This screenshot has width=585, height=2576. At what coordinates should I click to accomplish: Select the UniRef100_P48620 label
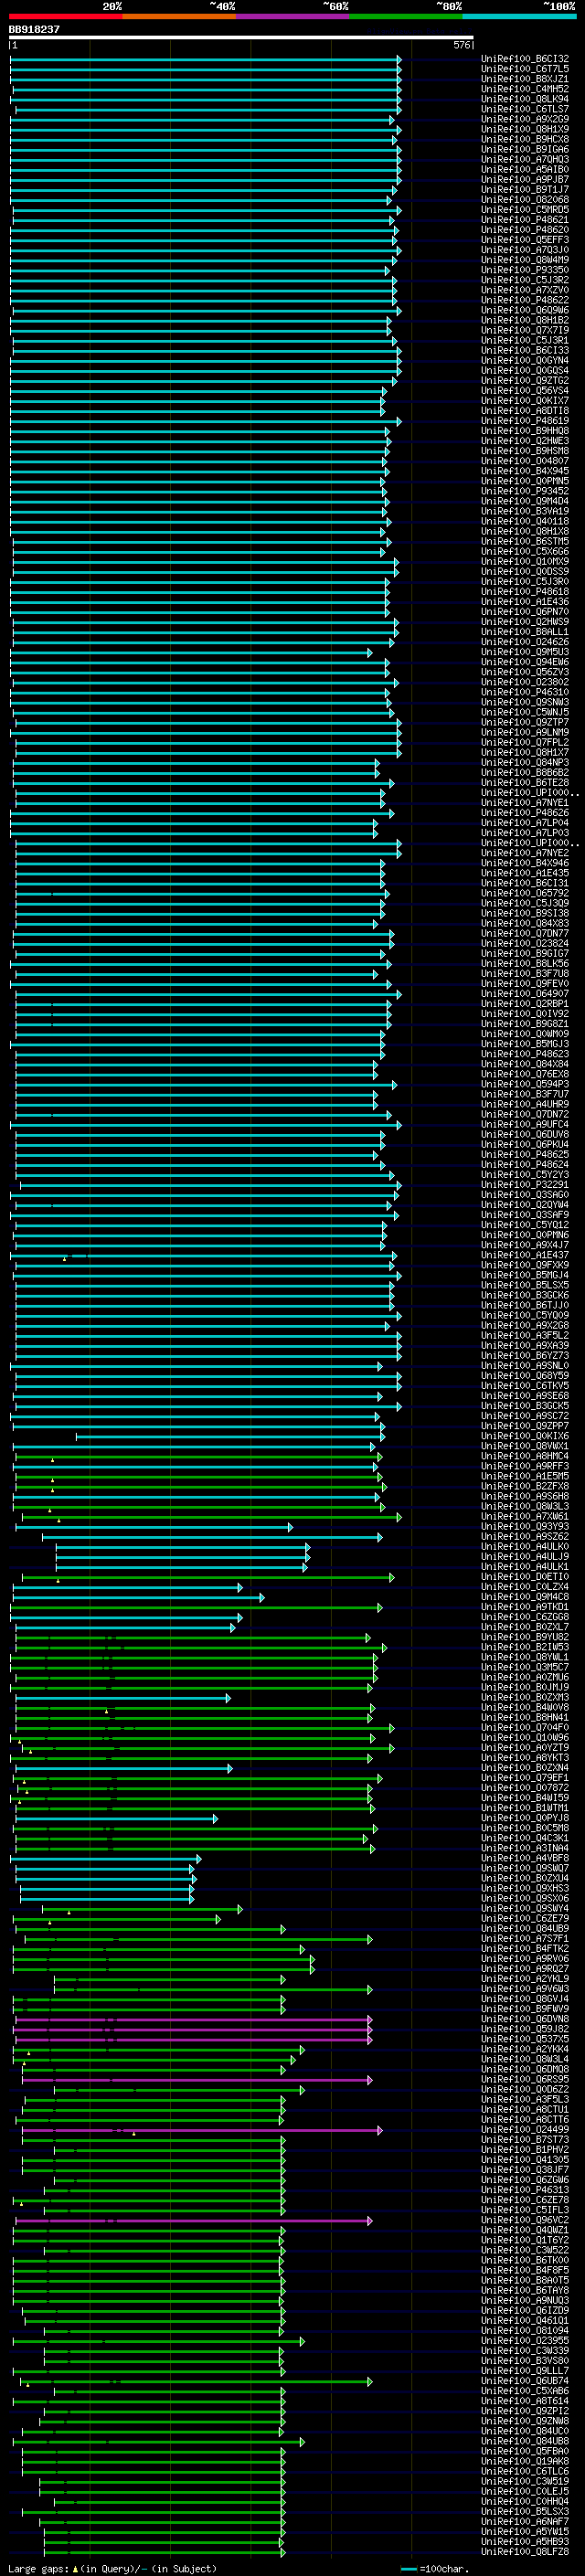coord(525,230)
